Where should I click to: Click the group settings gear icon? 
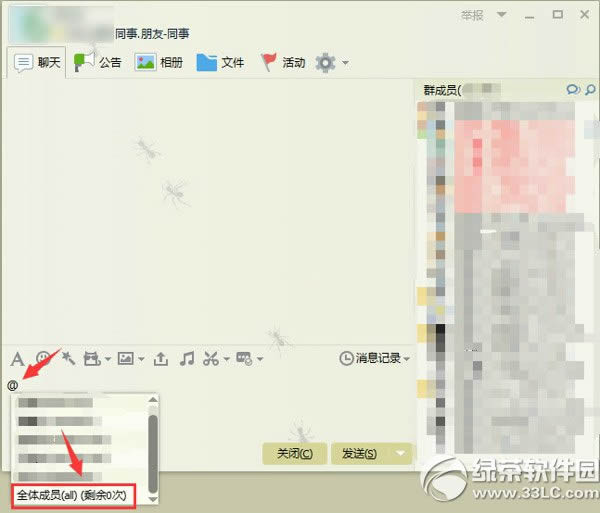point(325,62)
